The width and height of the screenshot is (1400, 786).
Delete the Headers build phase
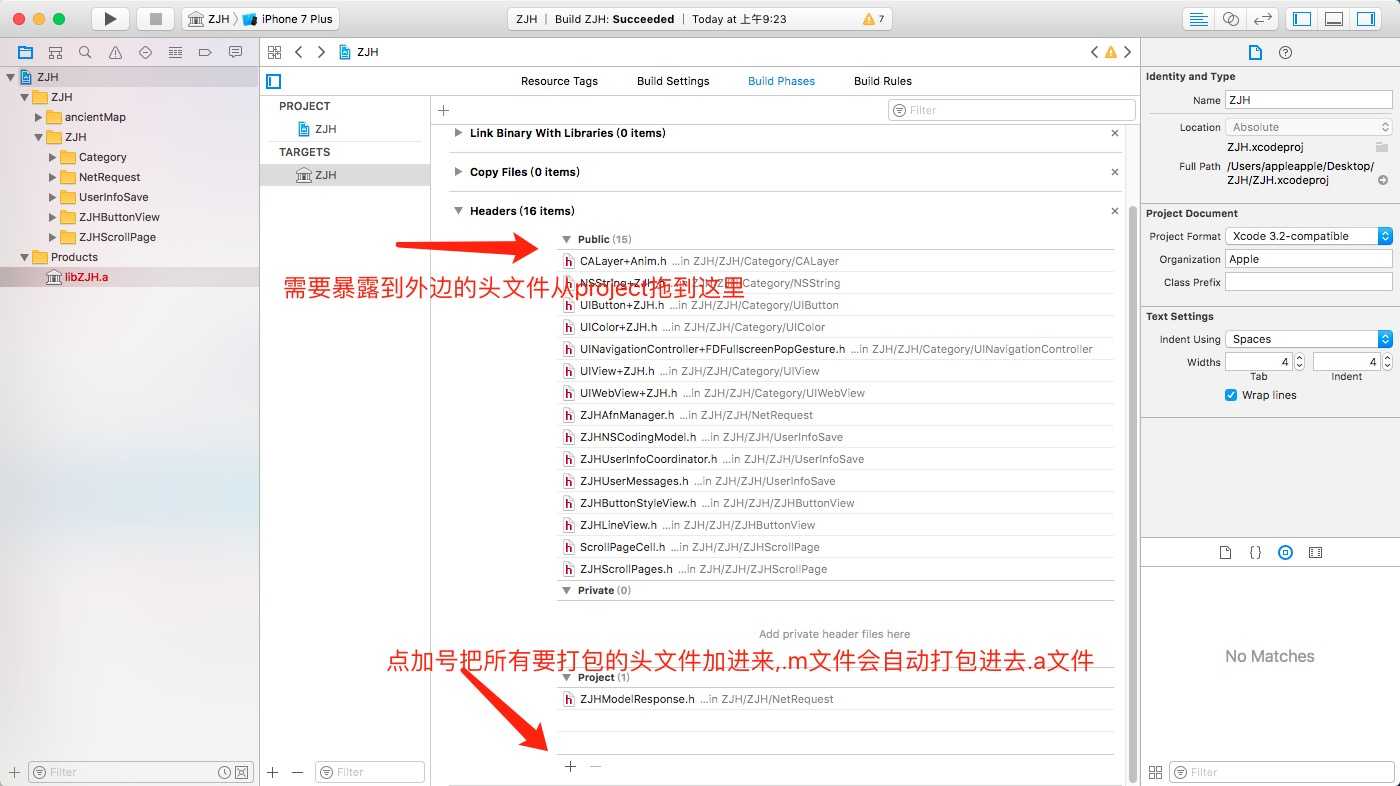(x=1115, y=211)
